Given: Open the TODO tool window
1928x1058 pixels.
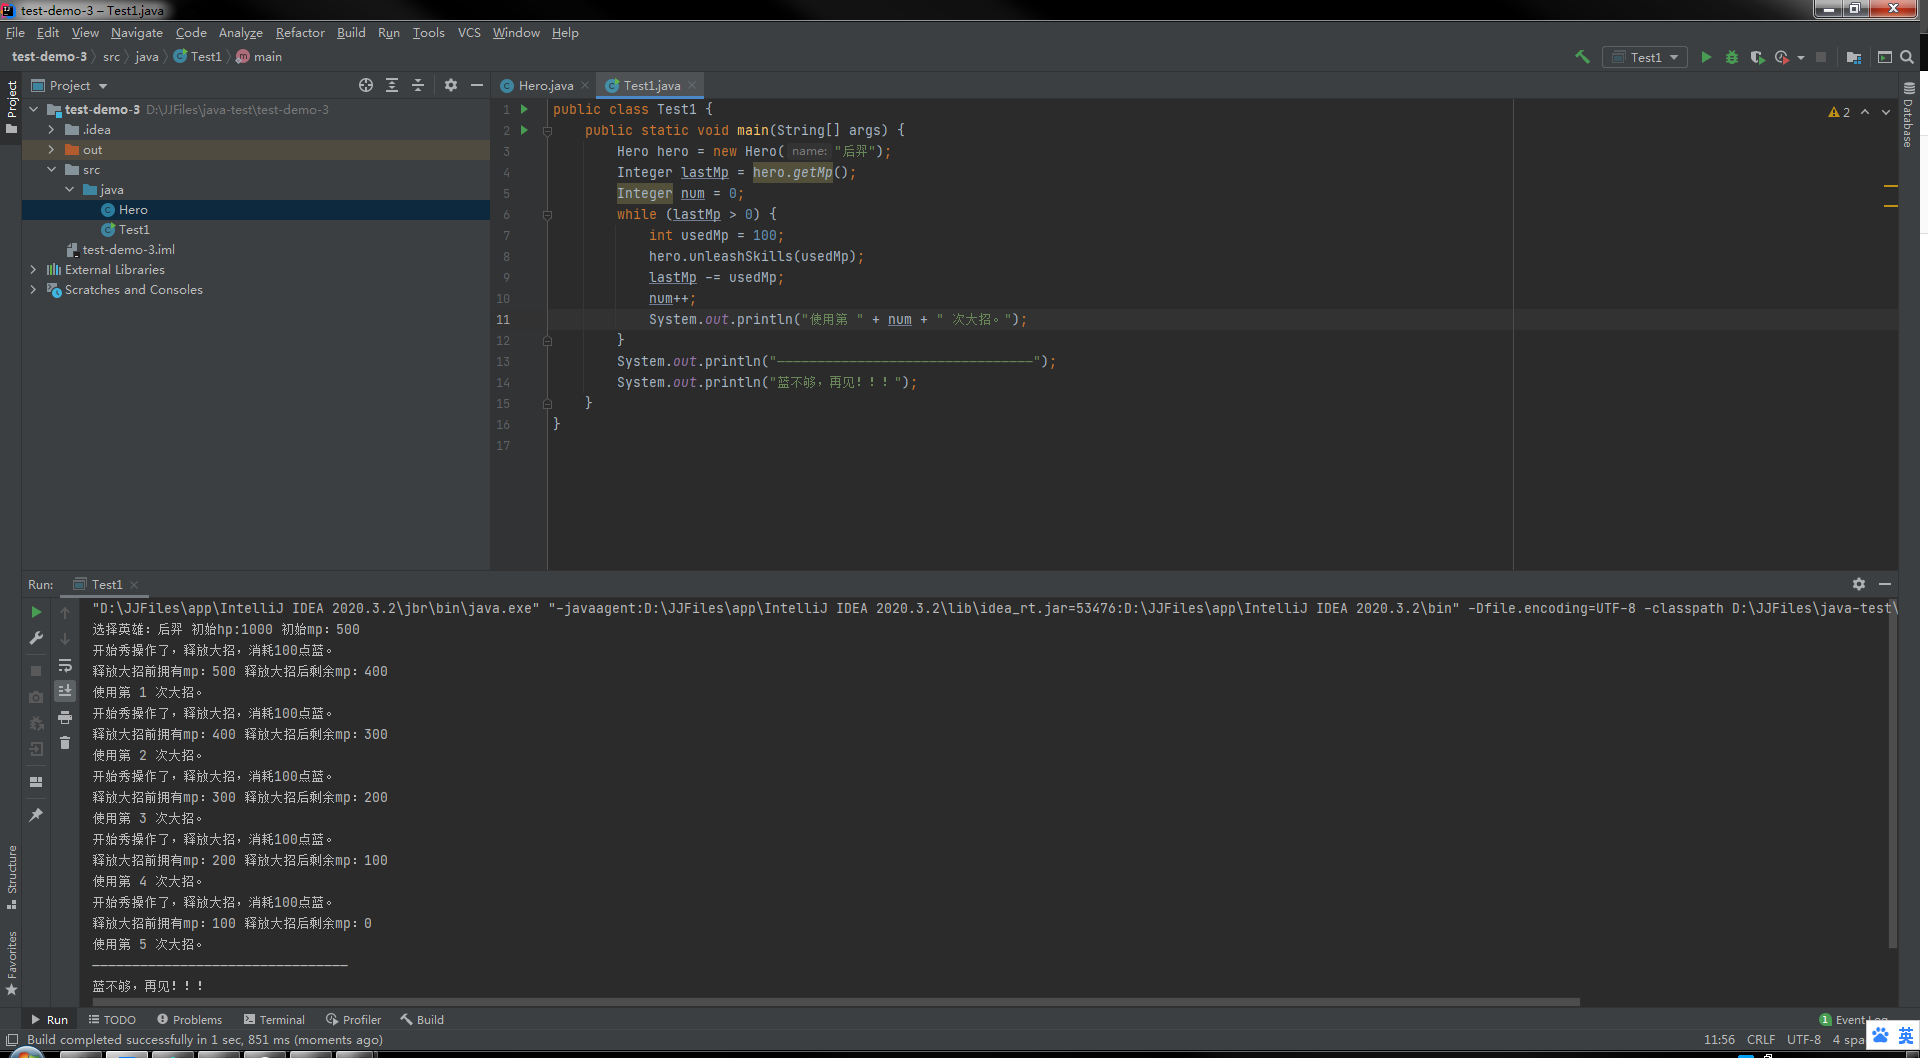Looking at the screenshot, I should [112, 1020].
